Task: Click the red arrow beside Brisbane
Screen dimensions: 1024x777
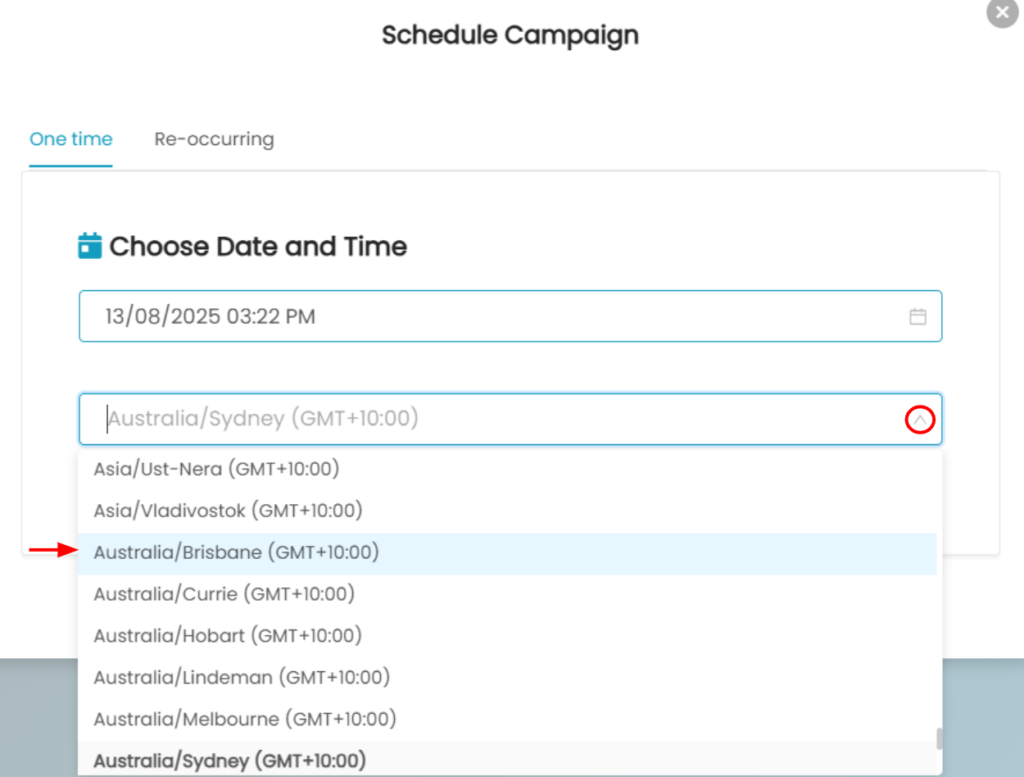Action: 53,550
